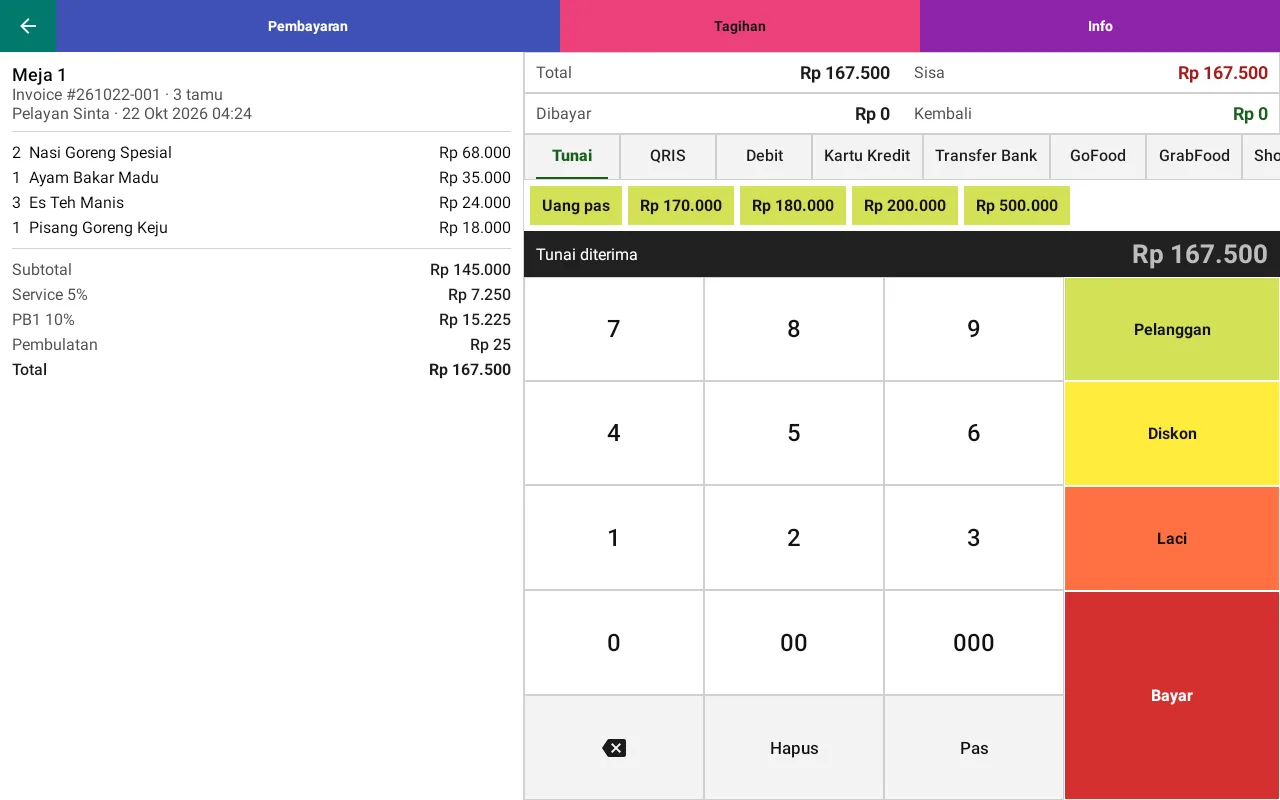This screenshot has width=1280, height=800.
Task: Select GrabFood payment method
Action: 1194,156
